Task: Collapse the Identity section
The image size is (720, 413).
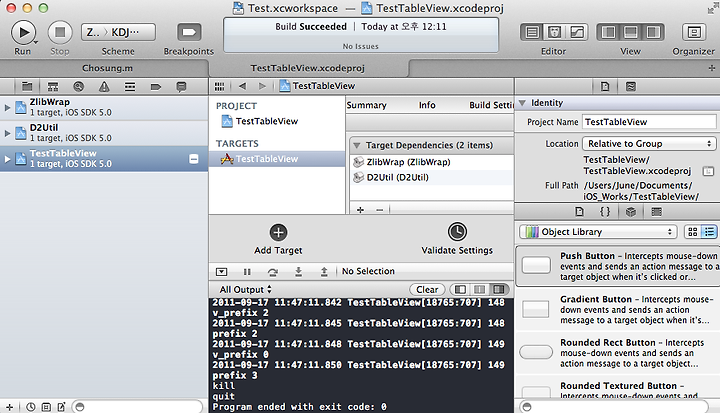Action: tap(522, 103)
